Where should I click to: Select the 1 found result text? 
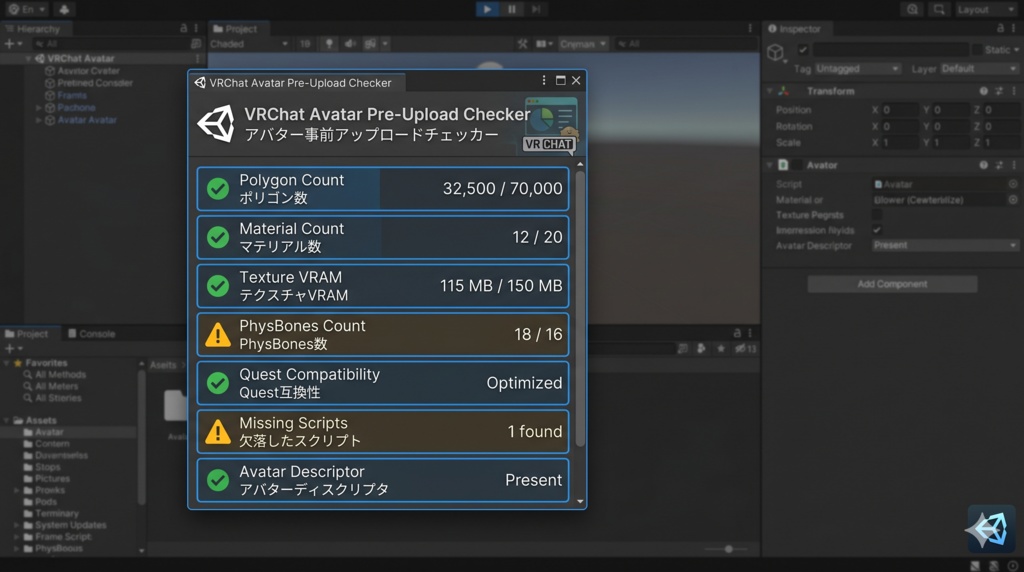point(534,432)
